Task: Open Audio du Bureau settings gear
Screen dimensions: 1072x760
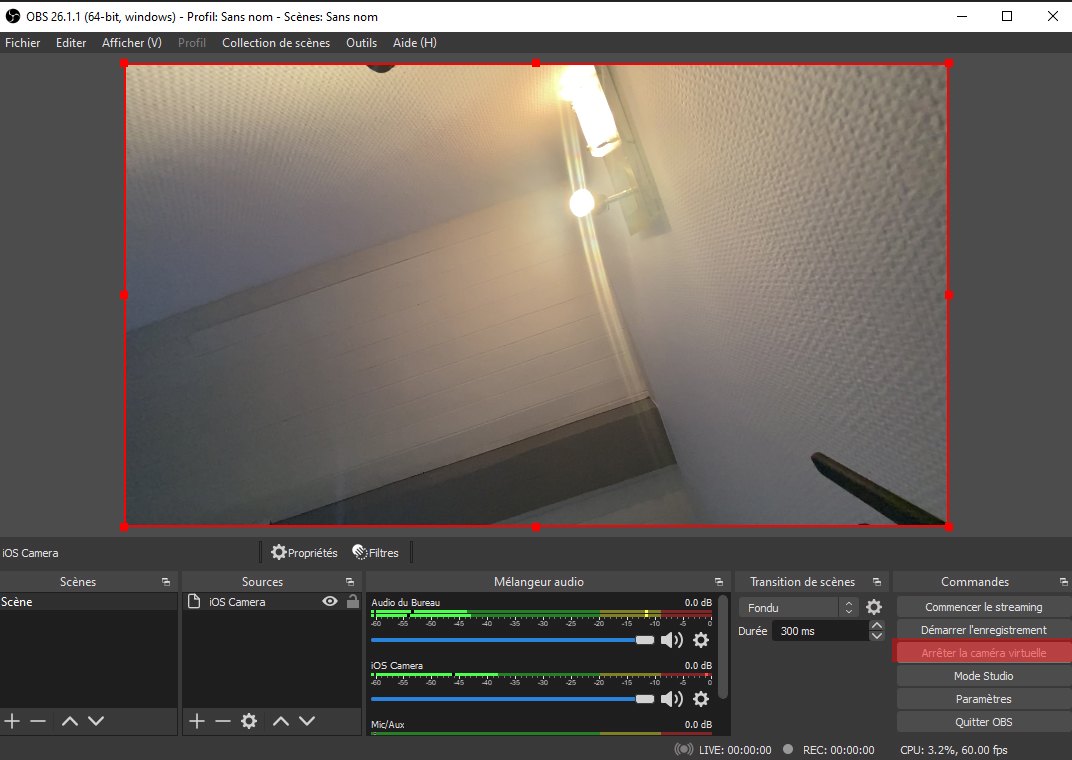Action: (x=701, y=640)
